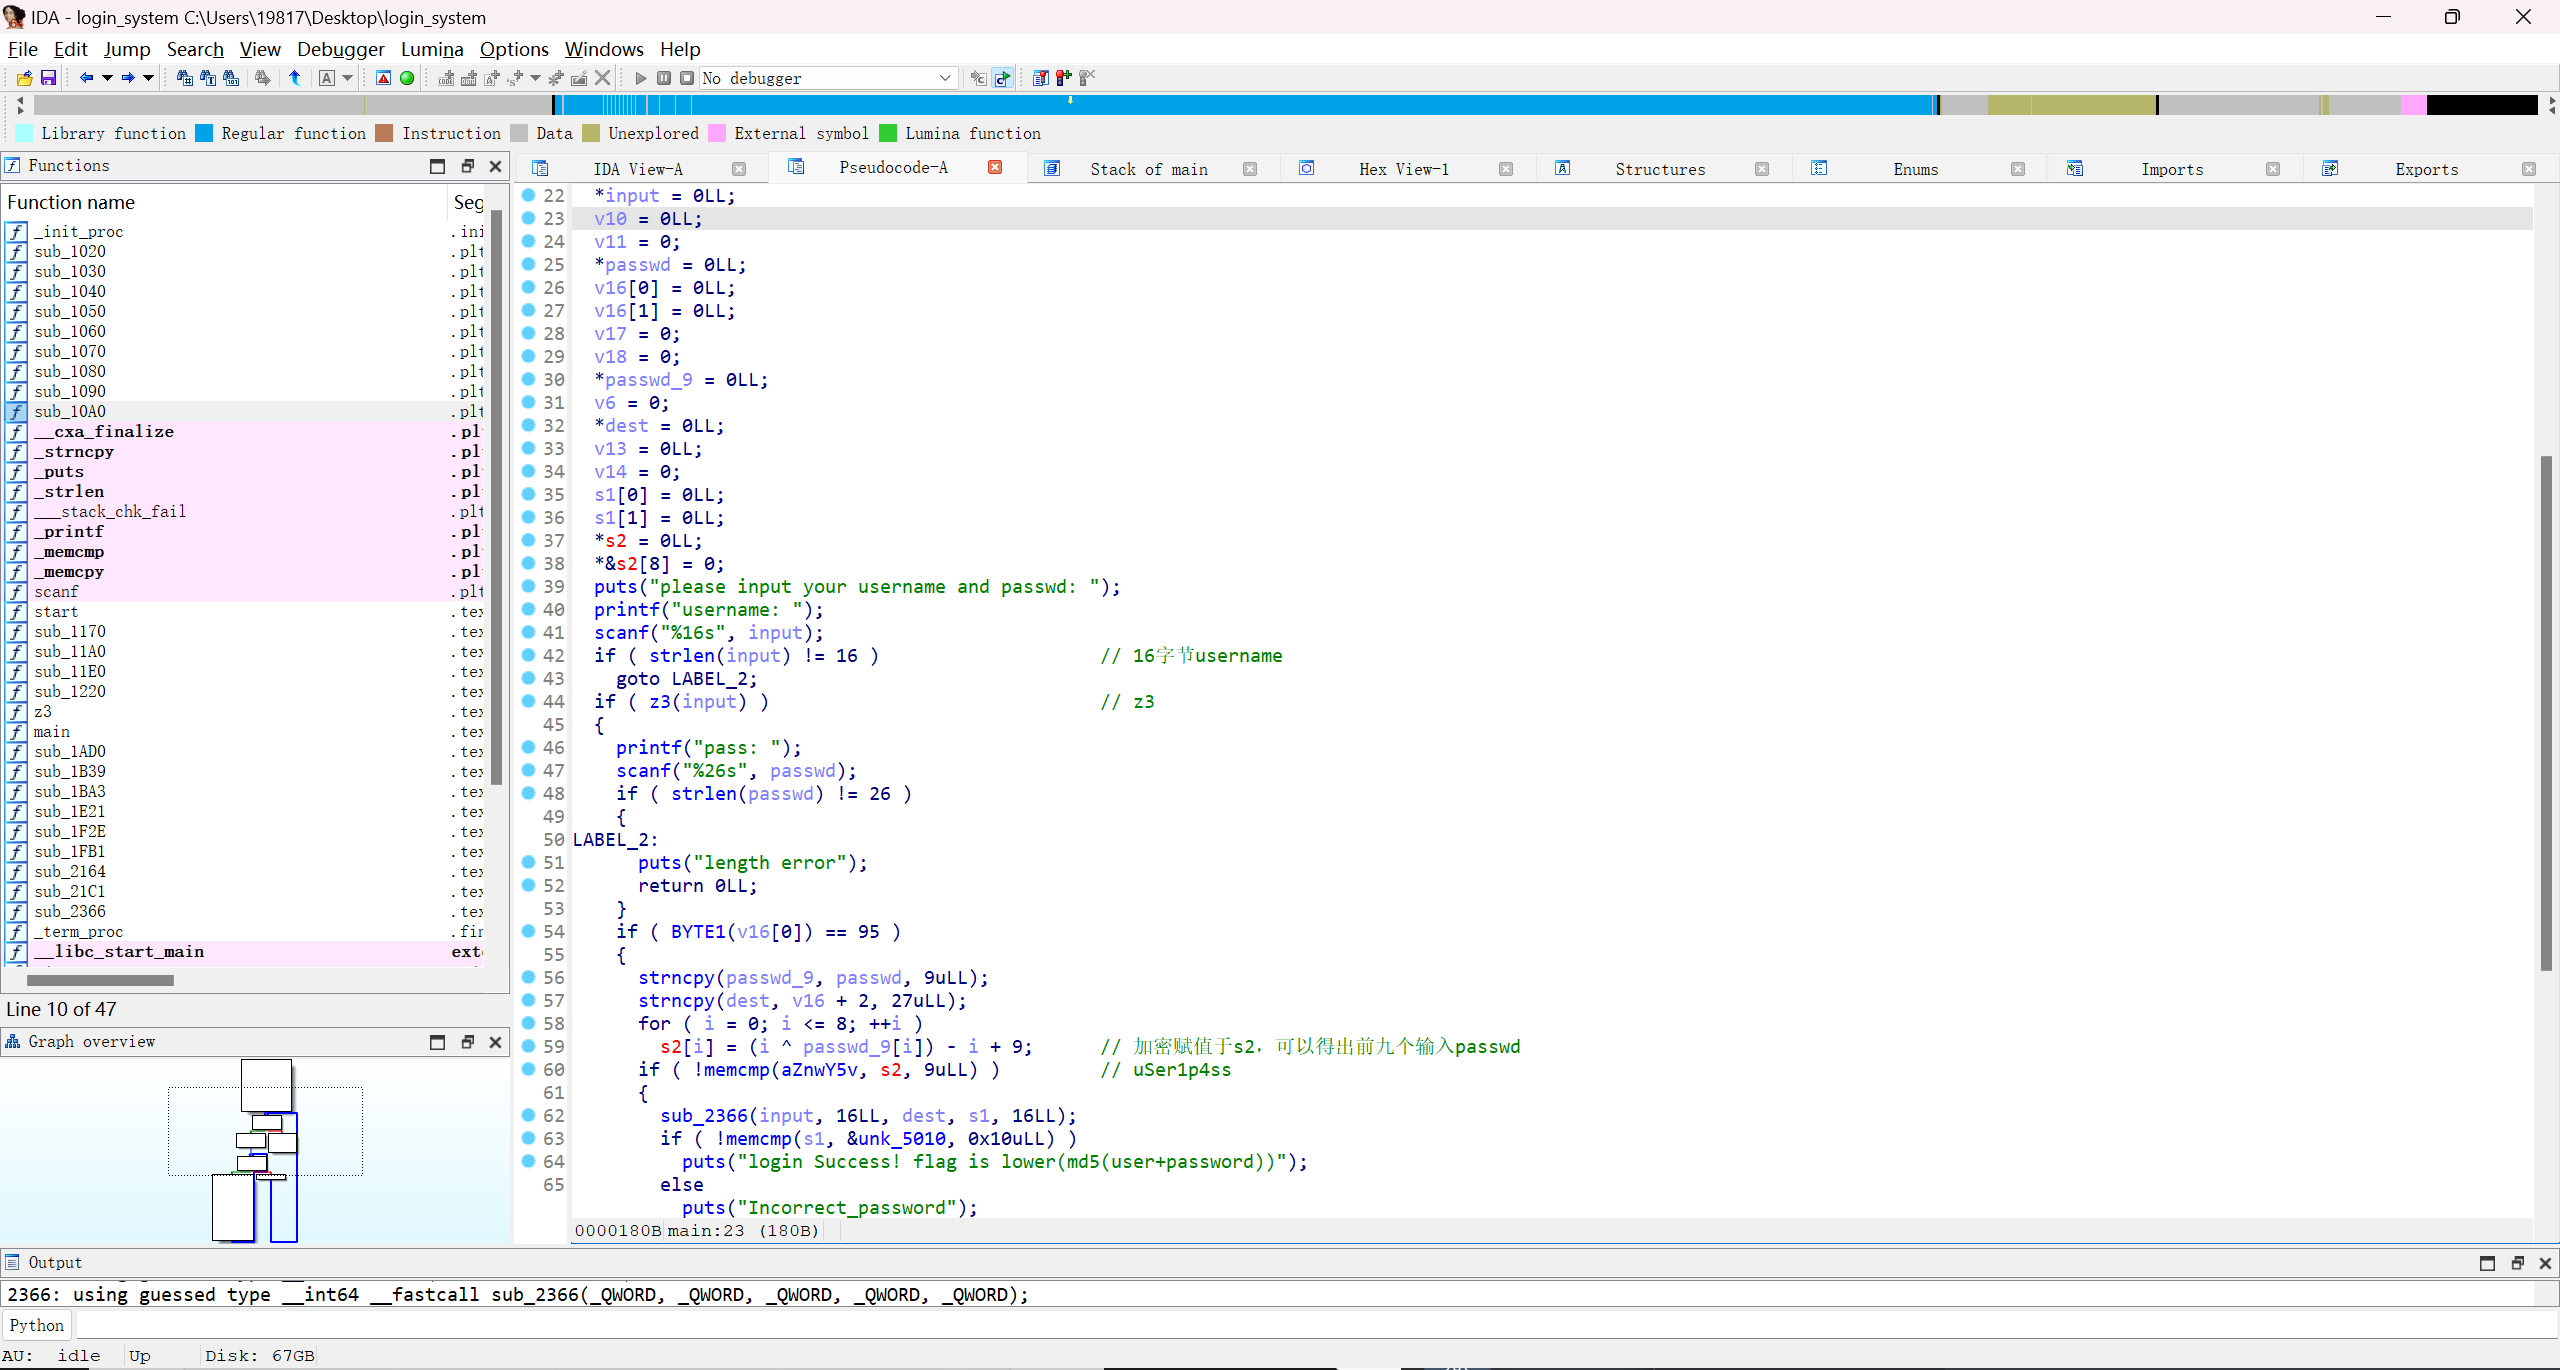This screenshot has height=1370, width=2560.
Task: Click the Save database floppy icon
Action: pos(48,78)
